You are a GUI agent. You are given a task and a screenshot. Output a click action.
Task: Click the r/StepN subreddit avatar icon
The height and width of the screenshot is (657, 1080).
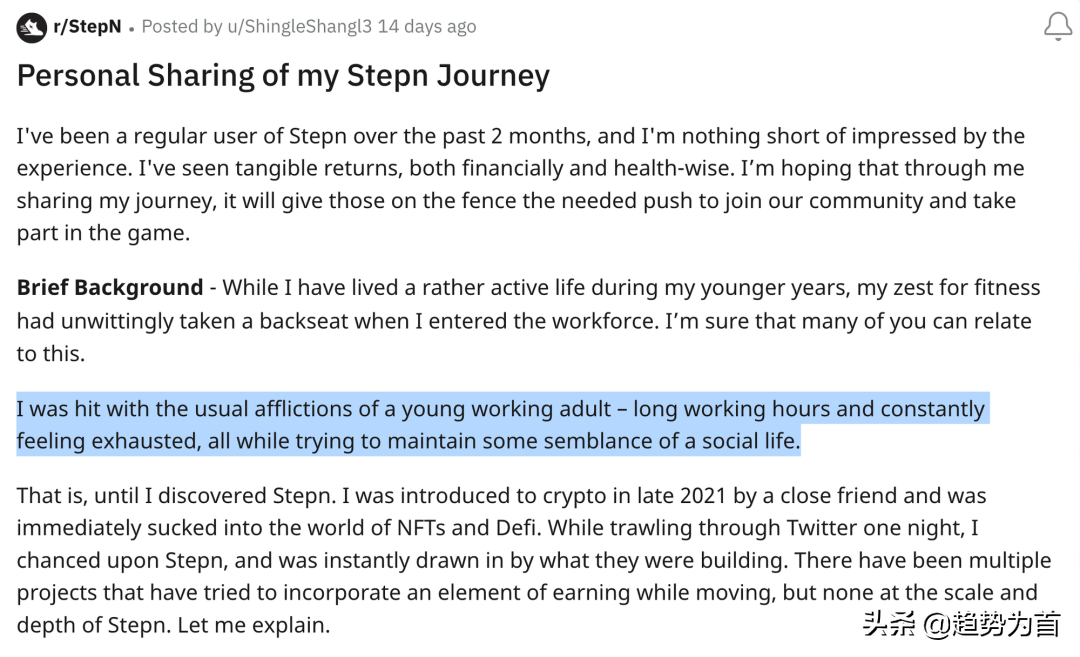click(x=30, y=26)
